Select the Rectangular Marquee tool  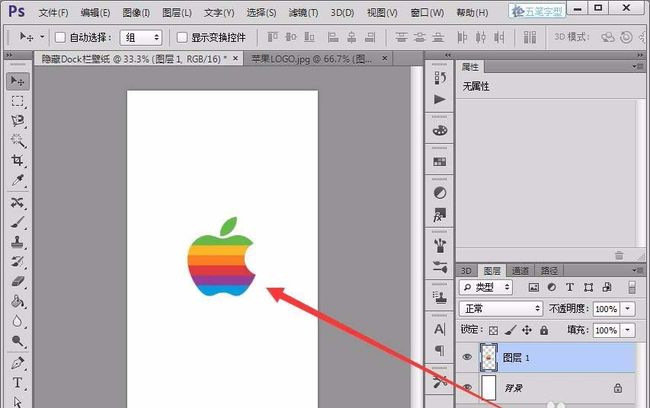coord(17,101)
